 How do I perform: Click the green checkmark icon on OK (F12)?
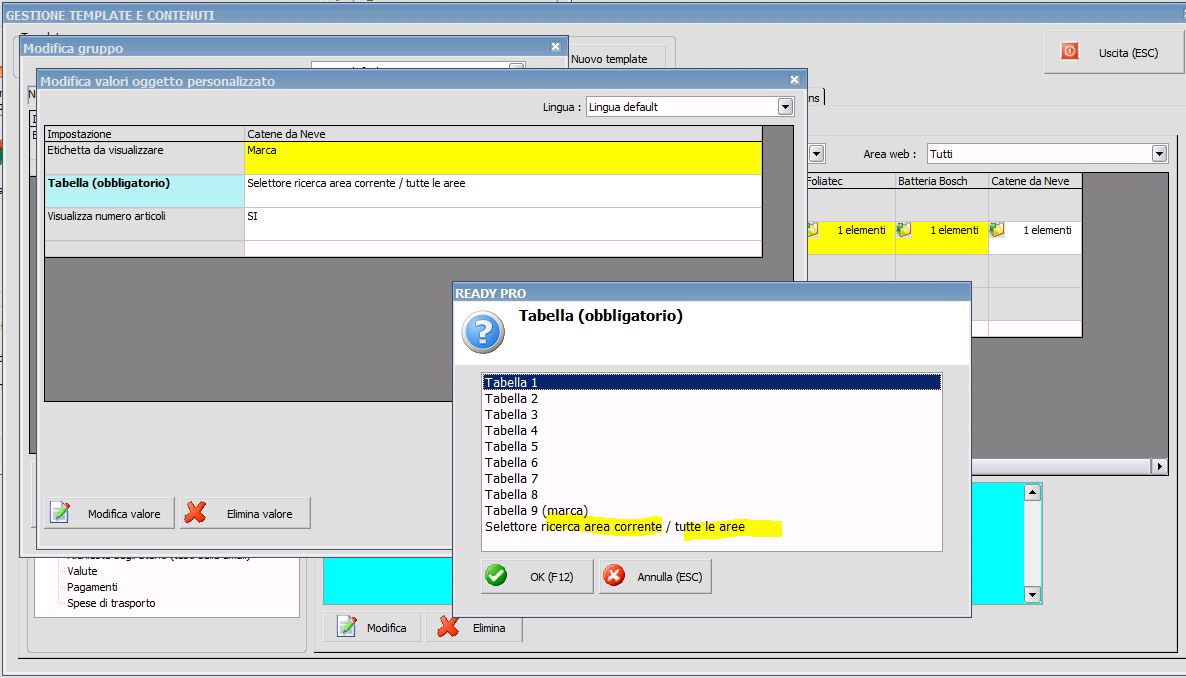tap(496, 576)
